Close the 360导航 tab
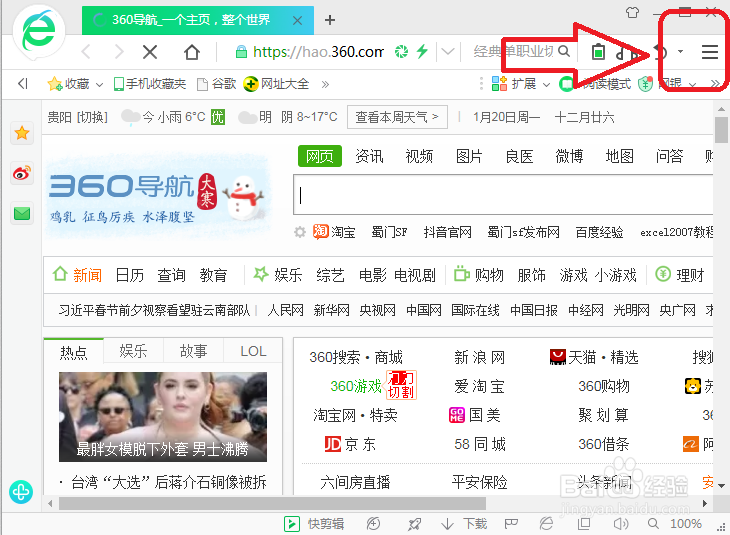 [x=297, y=20]
